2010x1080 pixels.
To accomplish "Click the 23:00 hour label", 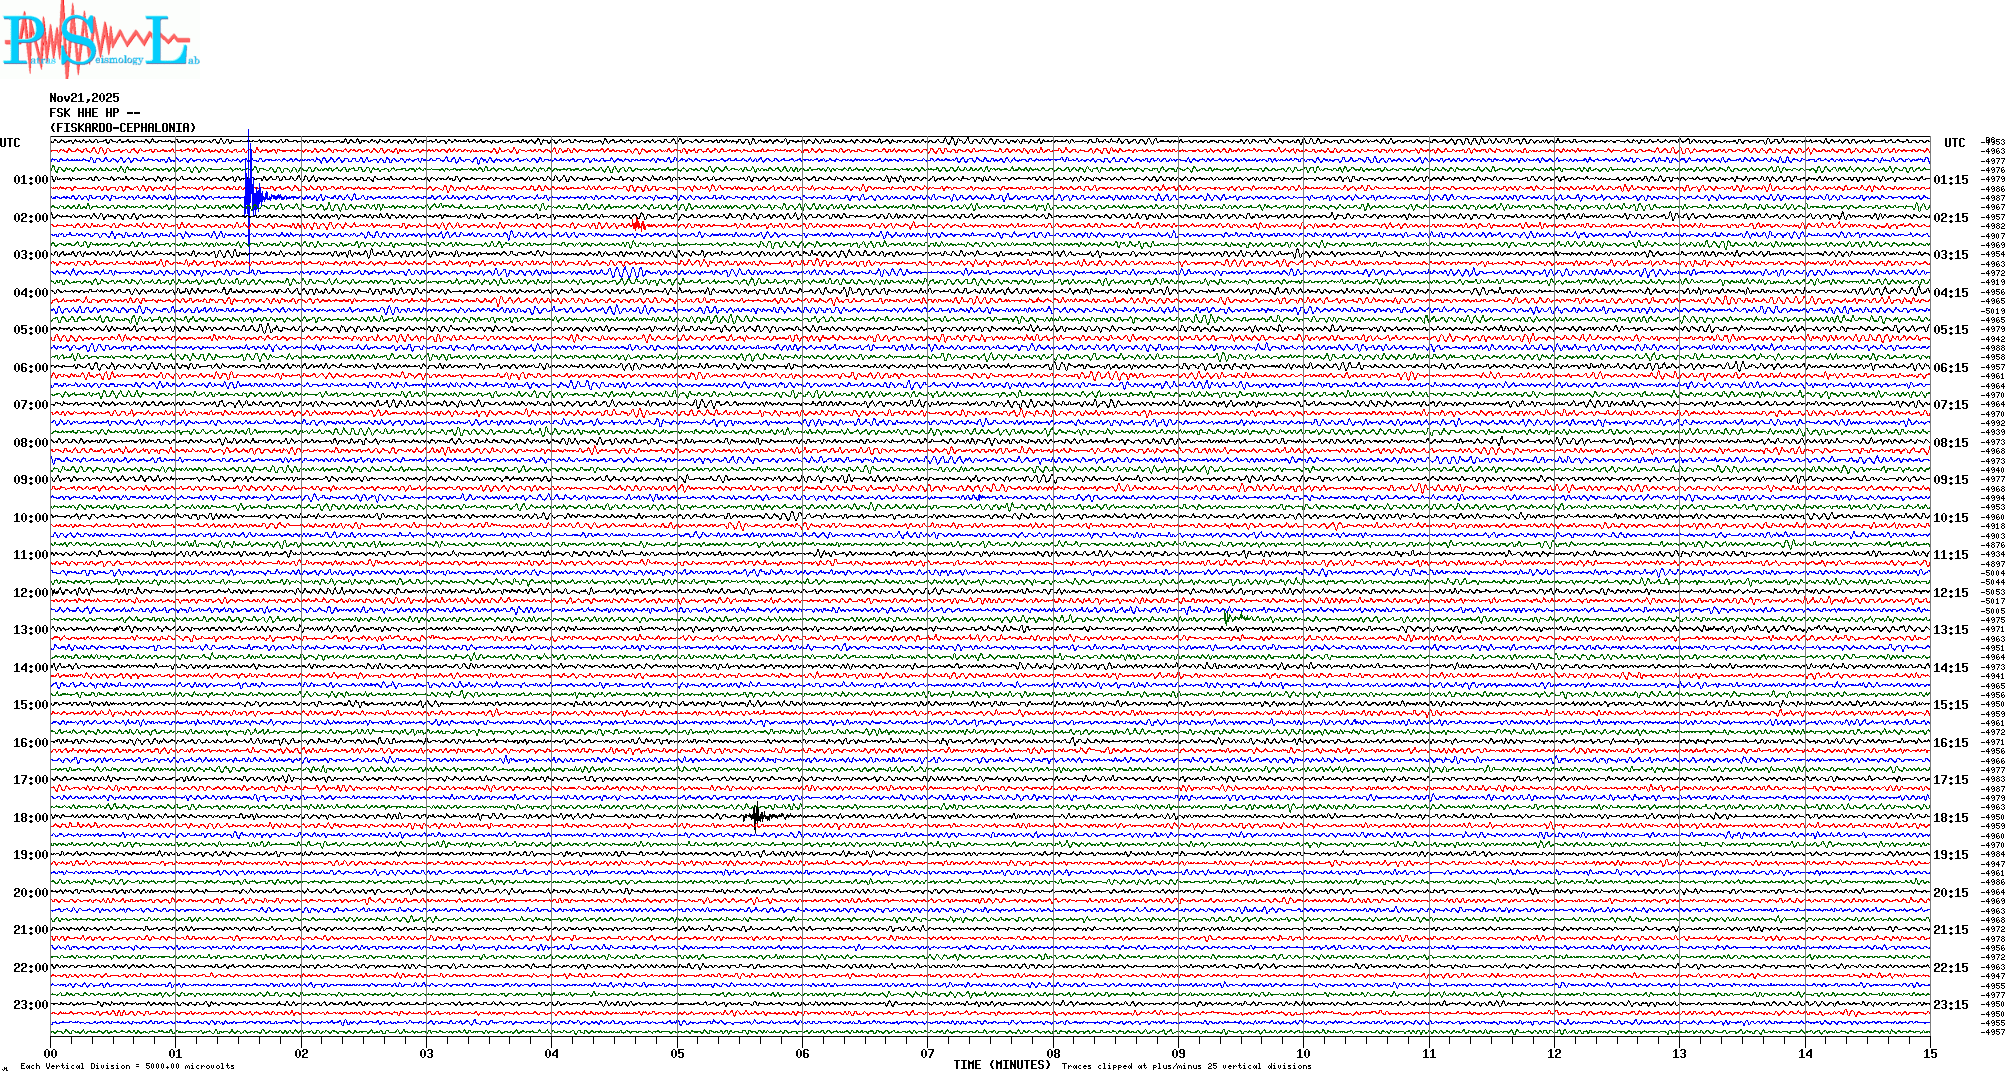I will (30, 1005).
